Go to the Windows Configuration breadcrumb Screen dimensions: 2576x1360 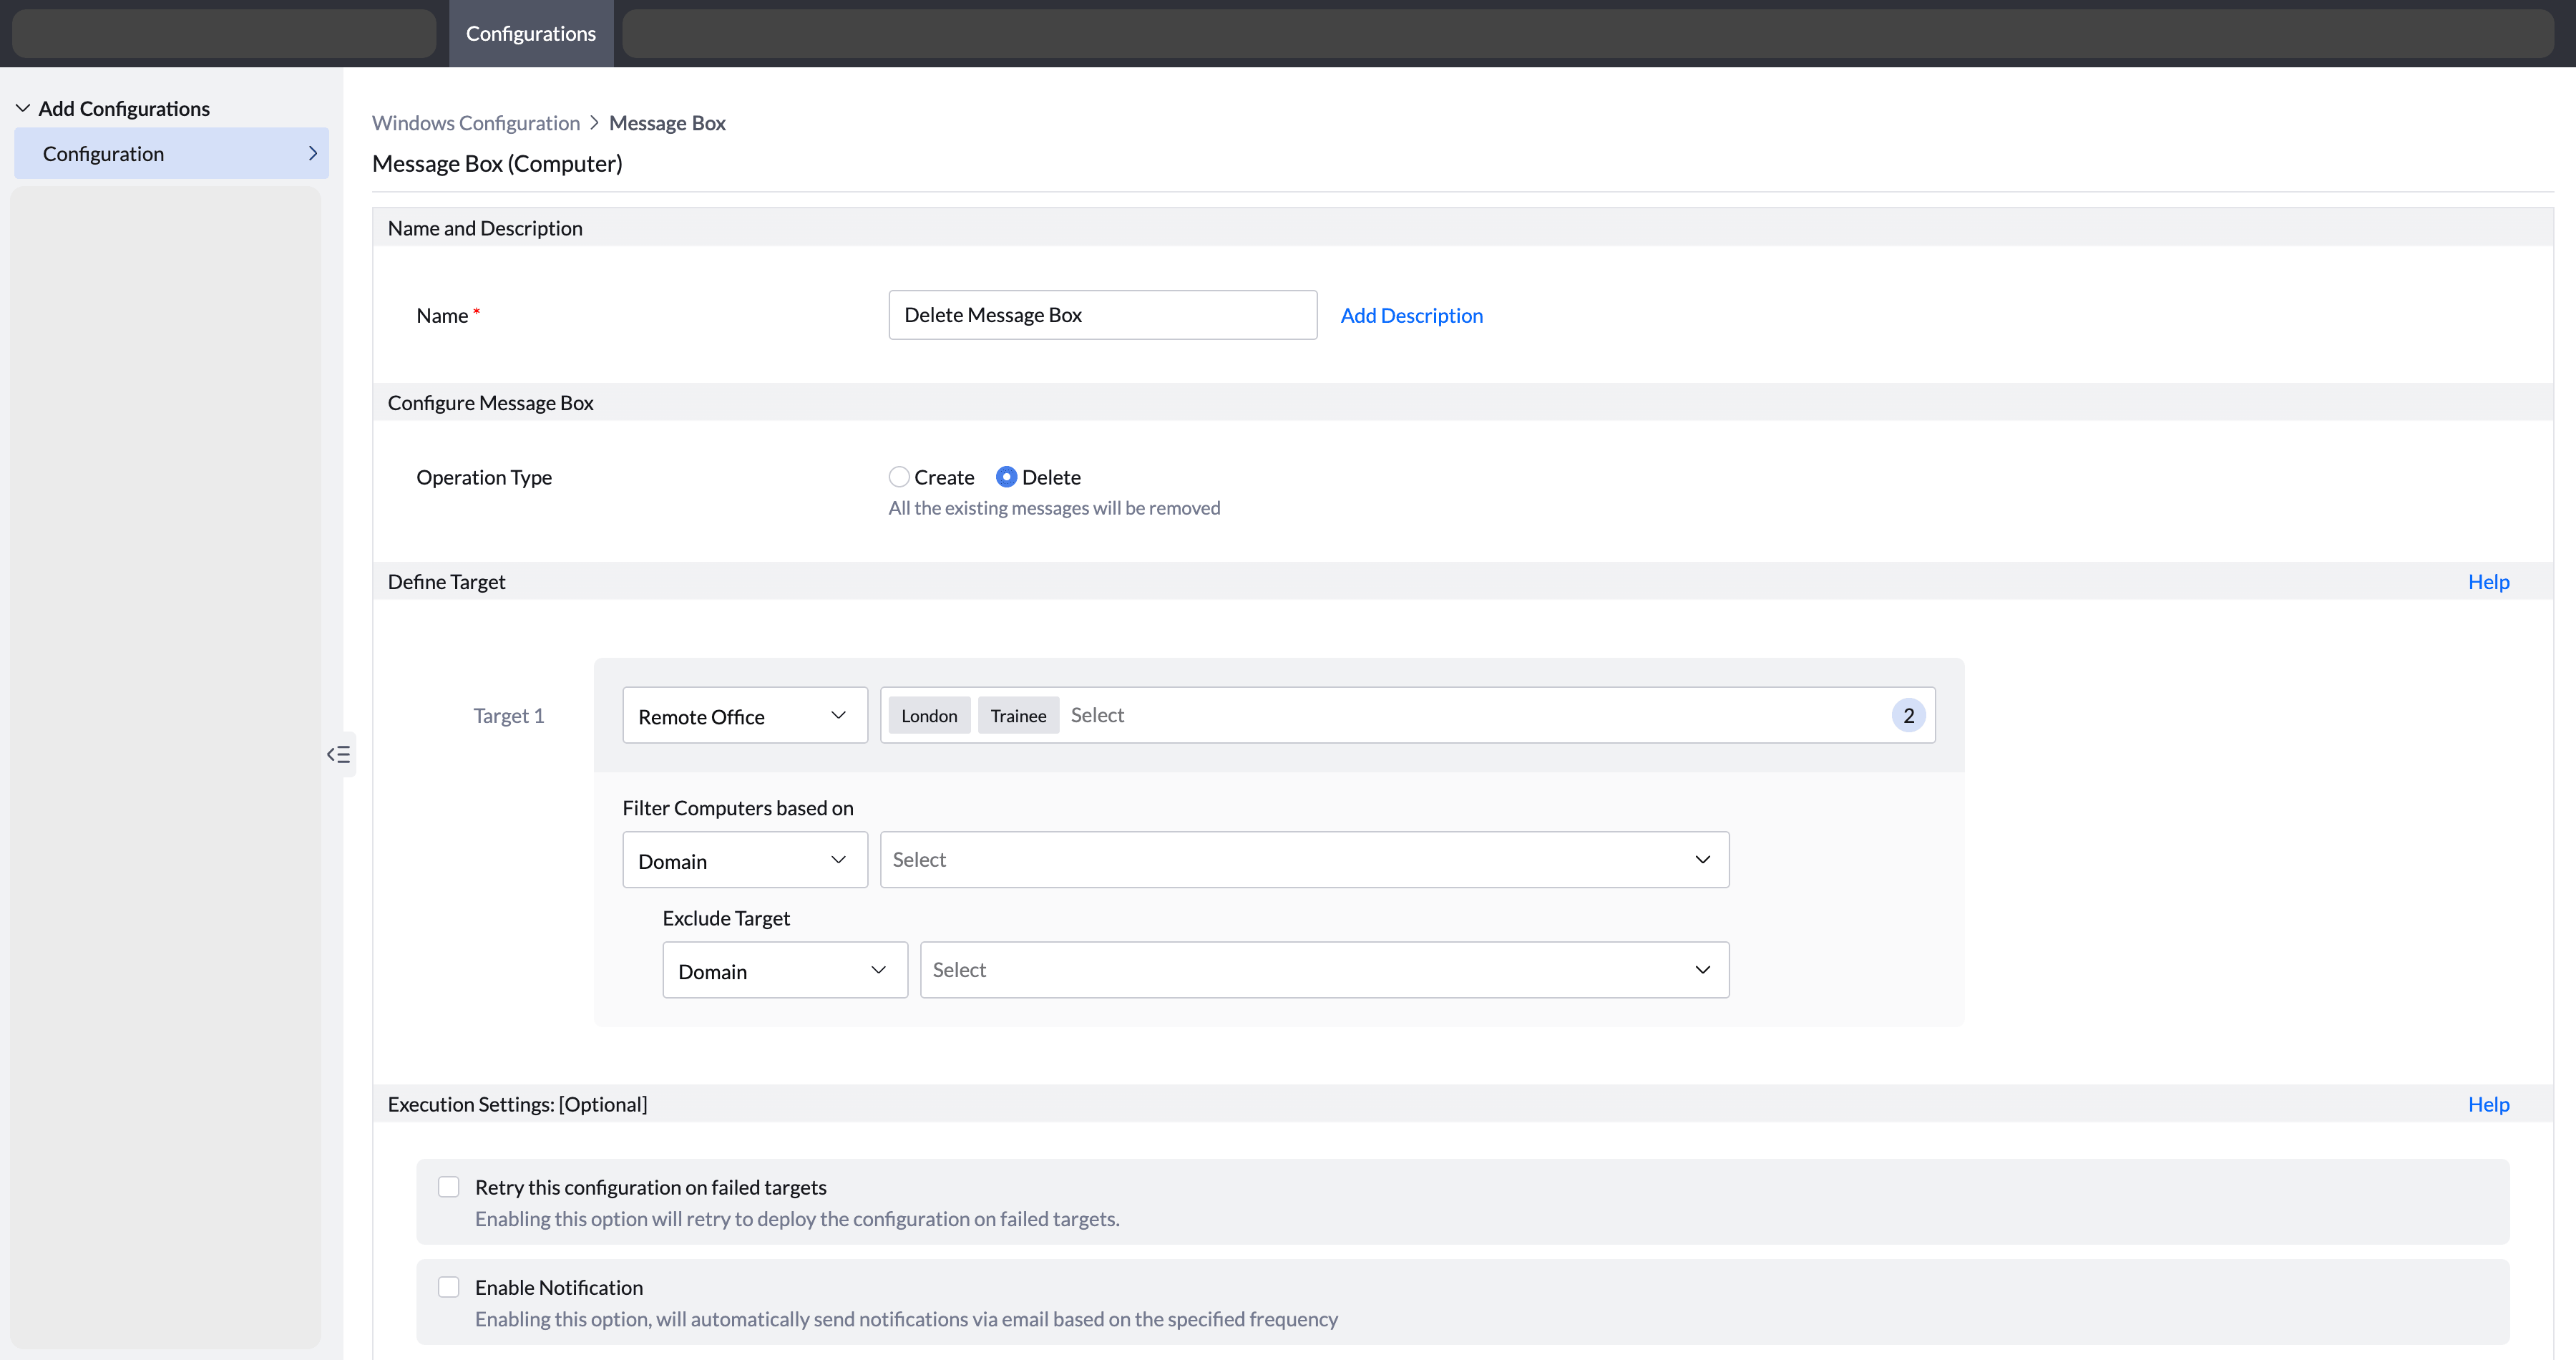pos(475,122)
